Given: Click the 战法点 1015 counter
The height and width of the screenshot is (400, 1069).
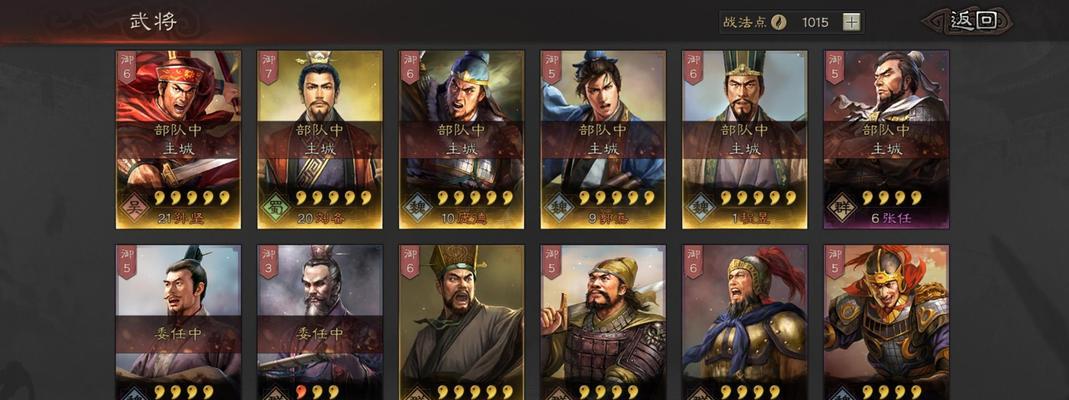Looking at the screenshot, I should [x=792, y=22].
